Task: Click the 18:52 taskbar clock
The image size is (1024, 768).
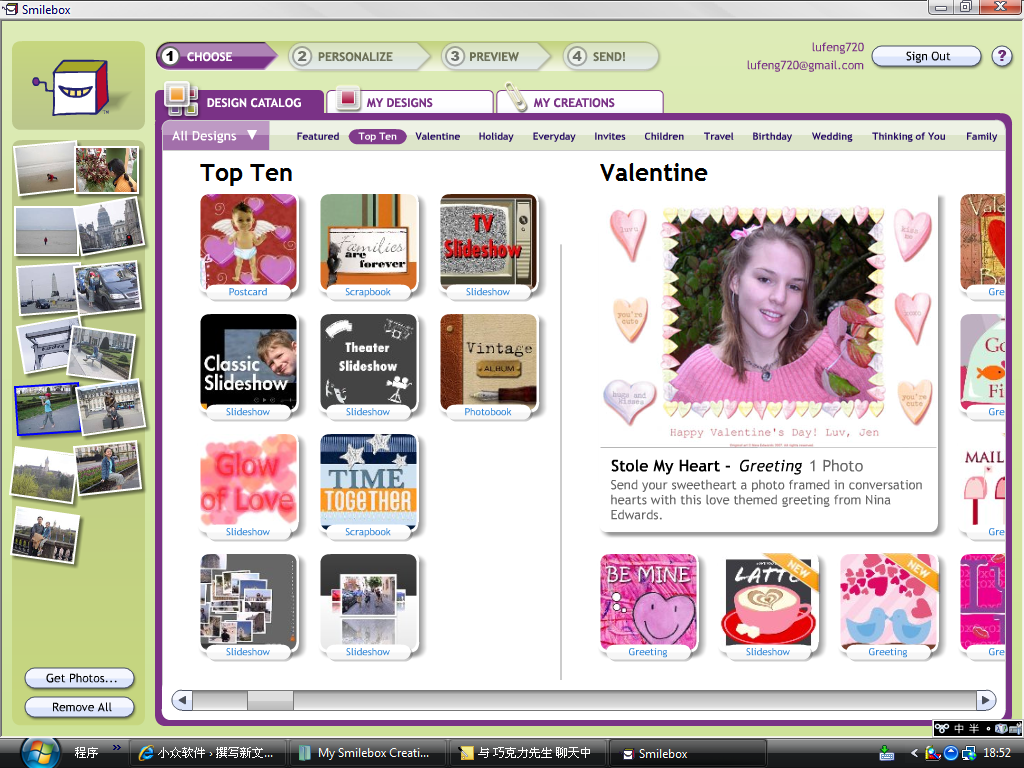Action: click(x=997, y=753)
